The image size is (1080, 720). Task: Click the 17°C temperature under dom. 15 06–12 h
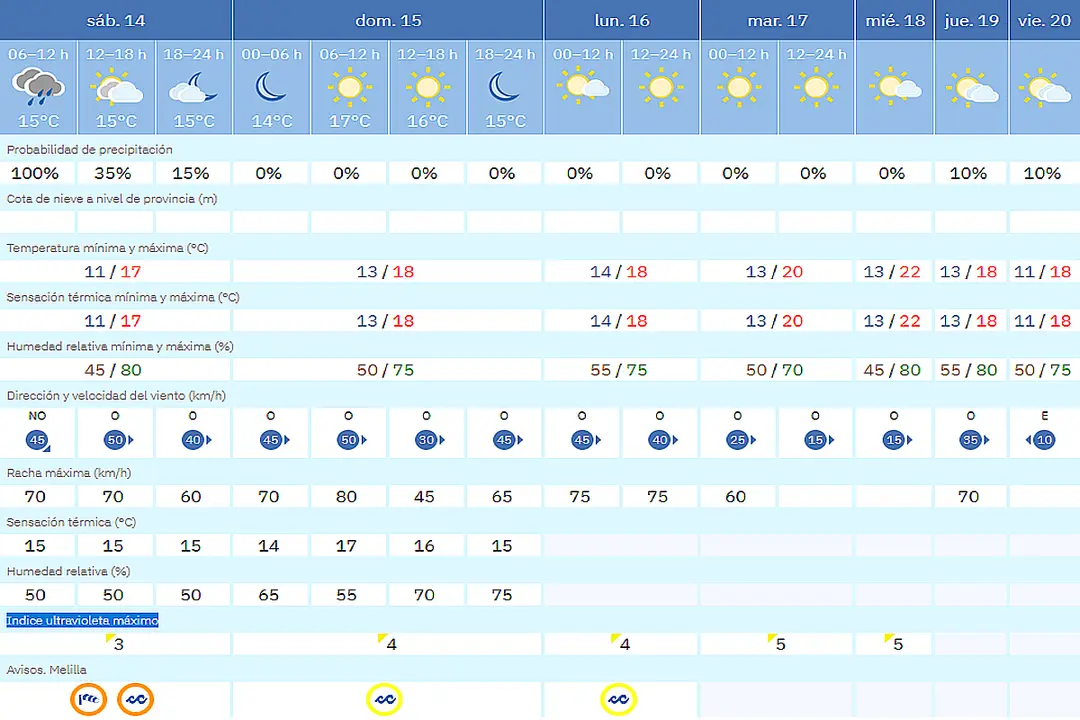pyautogui.click(x=350, y=121)
